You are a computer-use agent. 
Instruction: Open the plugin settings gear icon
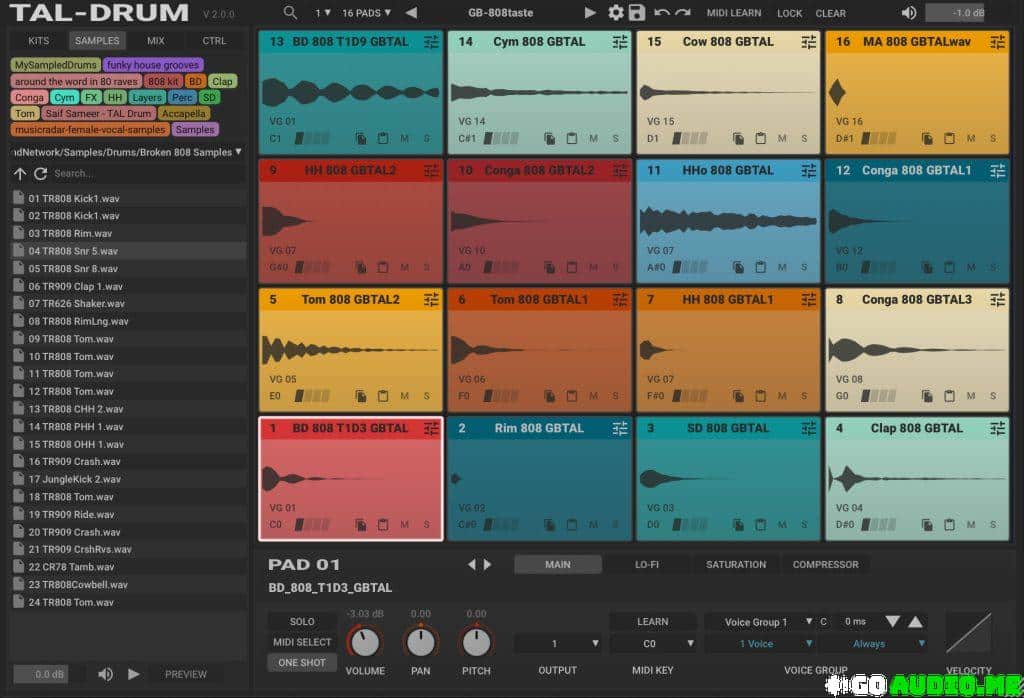click(x=618, y=13)
